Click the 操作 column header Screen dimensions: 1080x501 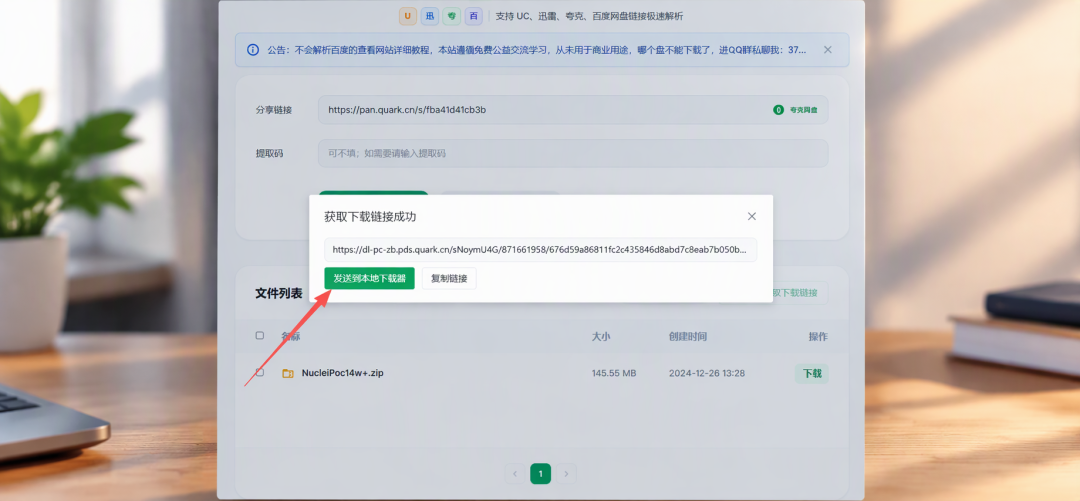[x=818, y=336]
